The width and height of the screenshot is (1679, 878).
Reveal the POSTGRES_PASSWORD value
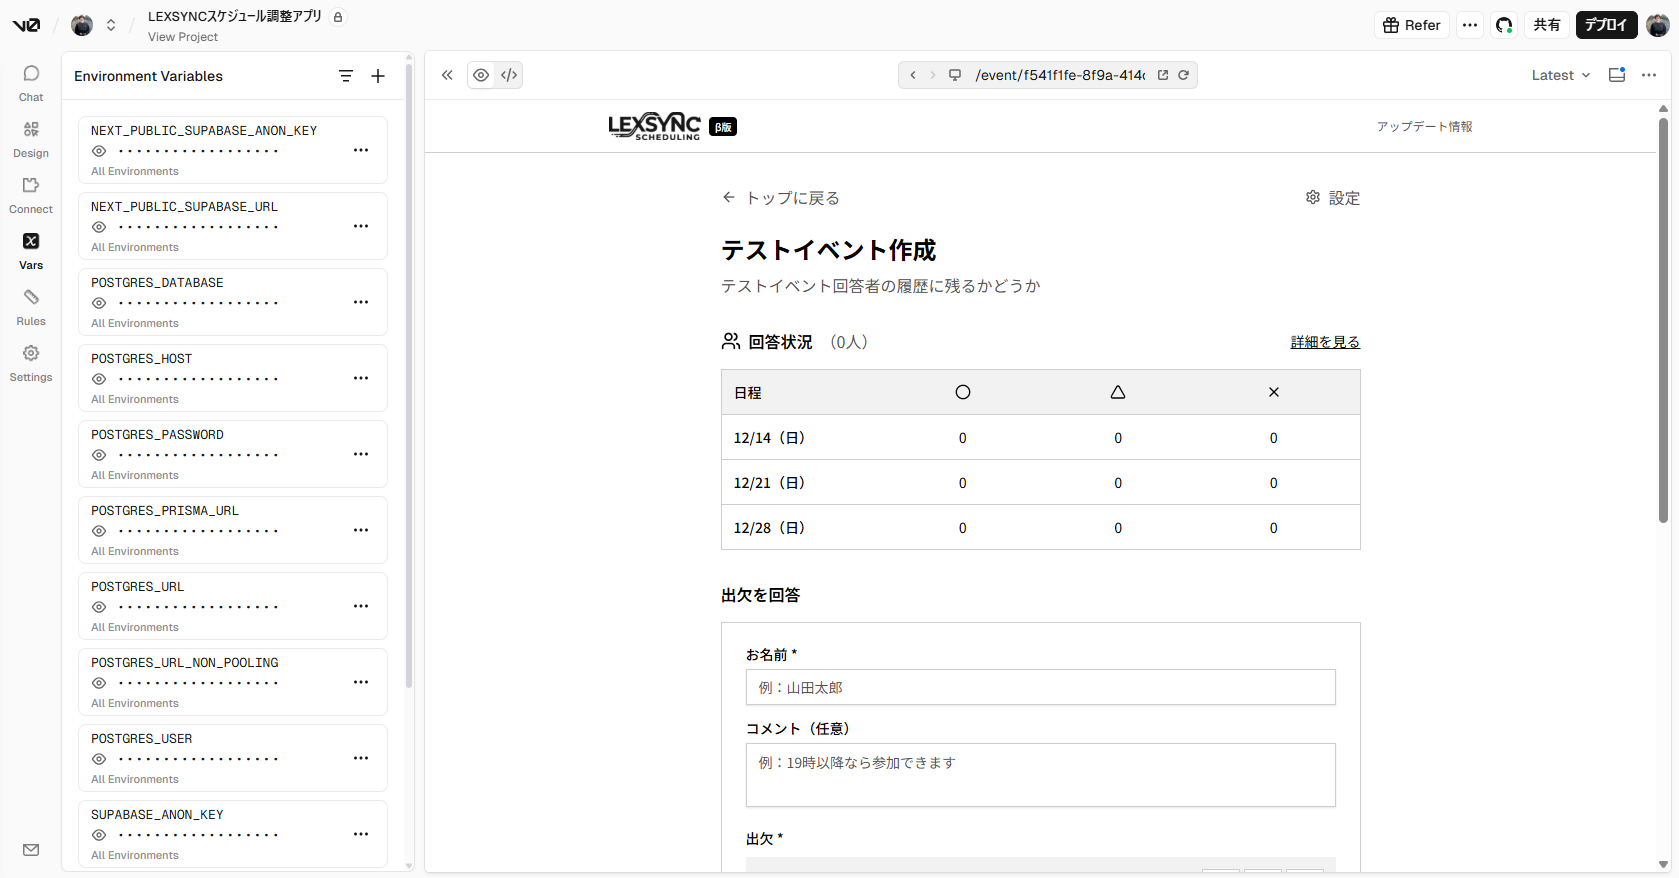coord(99,455)
